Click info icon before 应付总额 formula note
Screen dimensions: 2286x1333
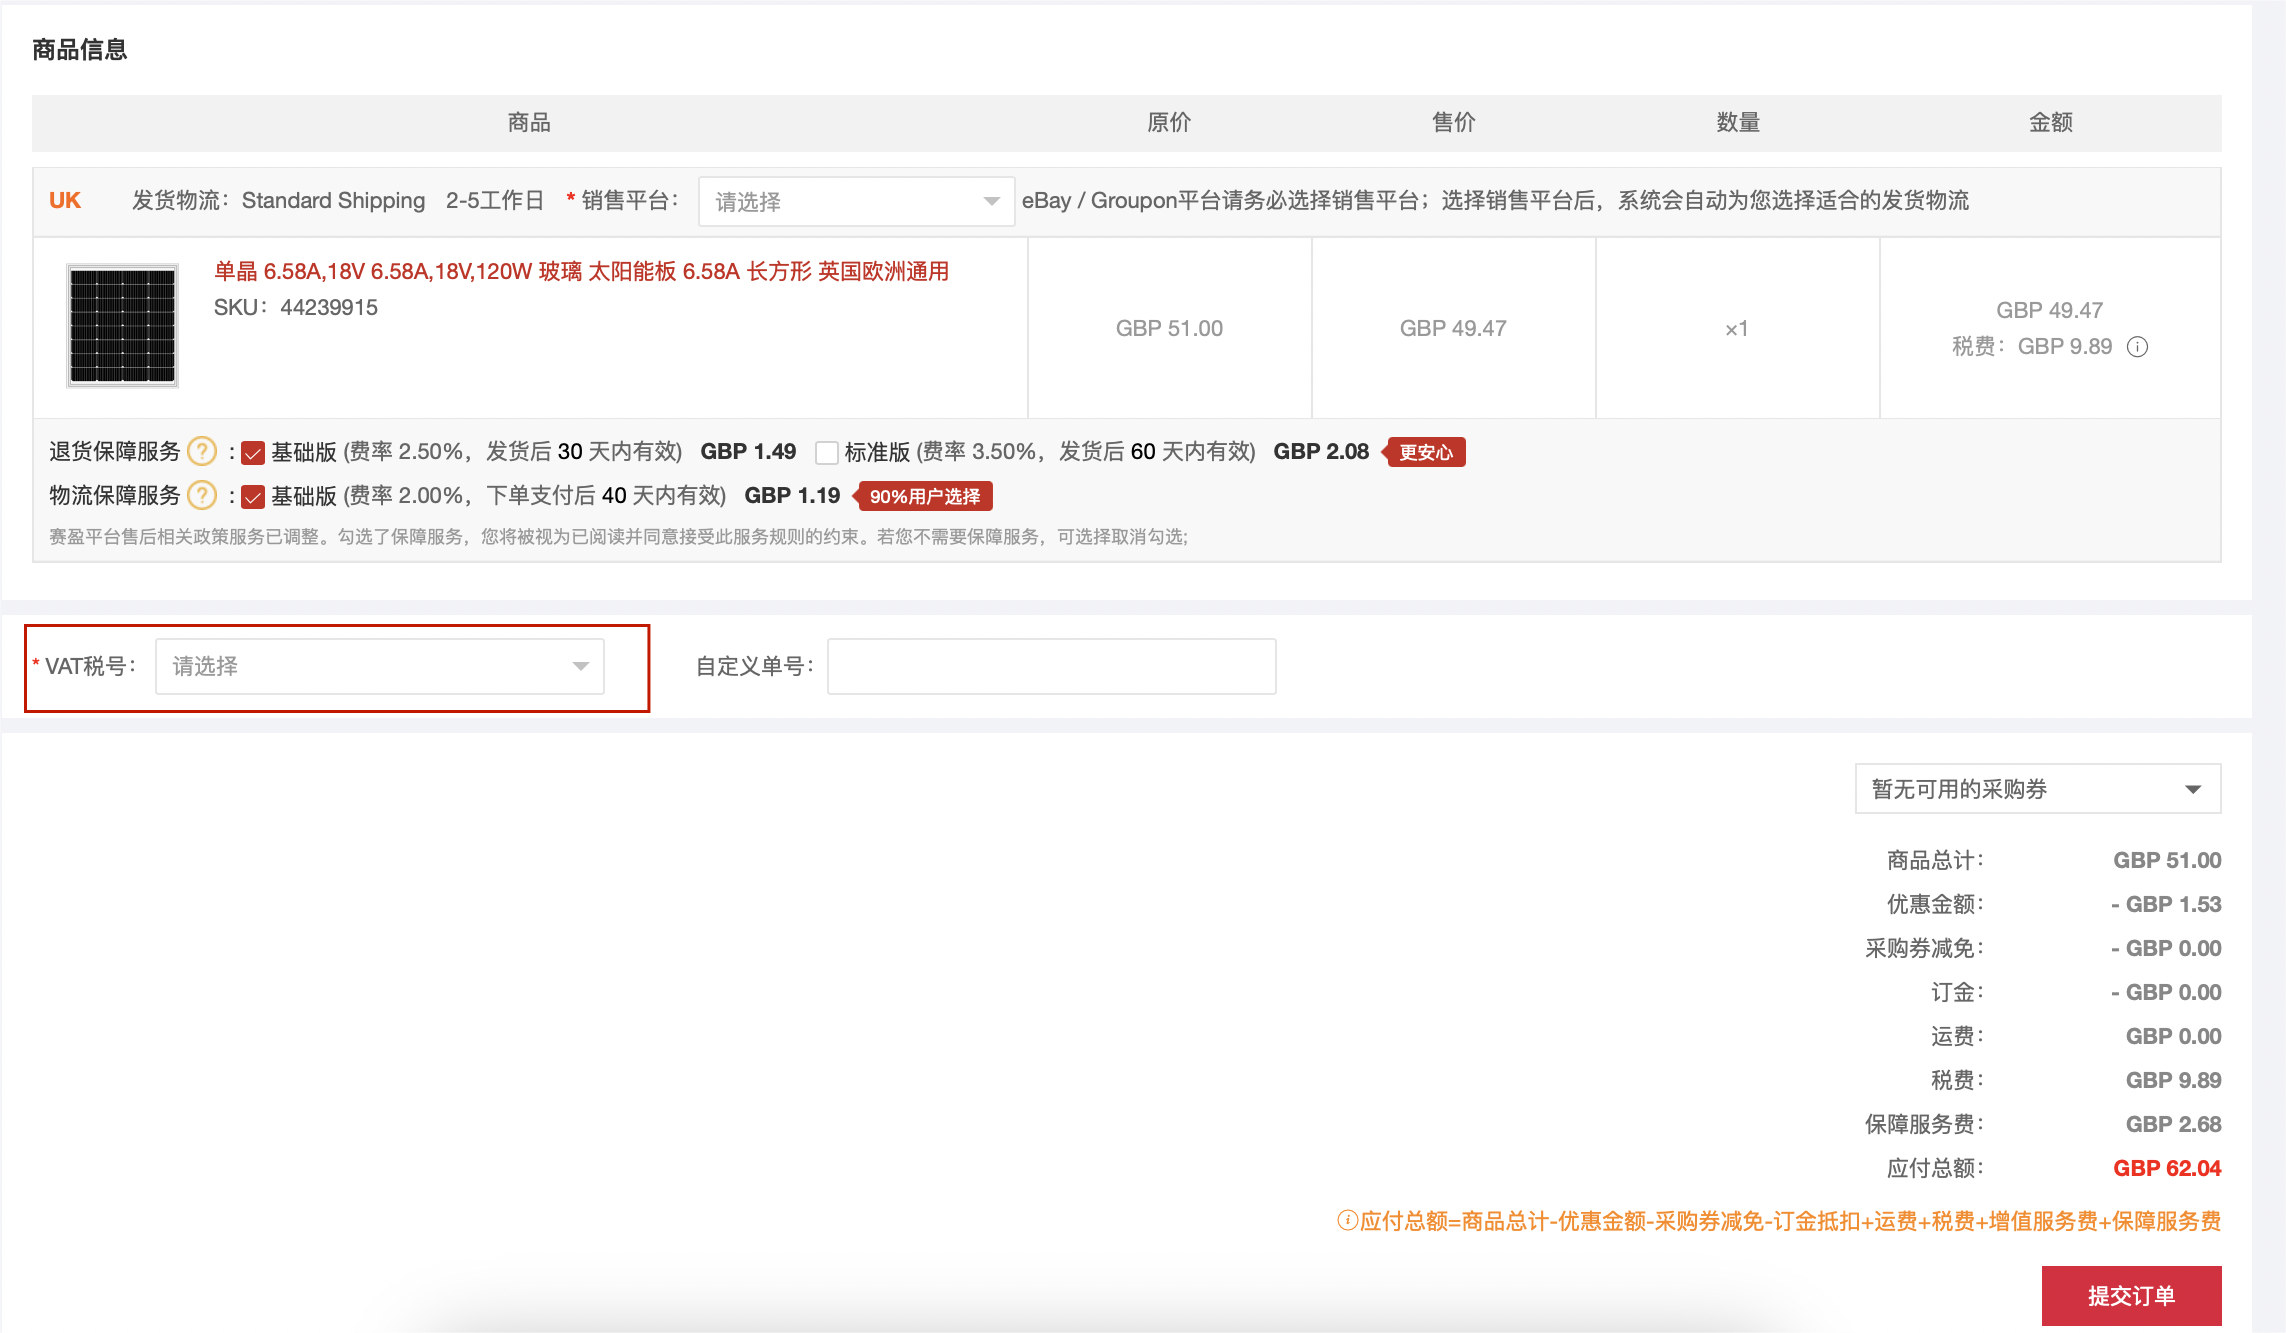click(x=1346, y=1220)
